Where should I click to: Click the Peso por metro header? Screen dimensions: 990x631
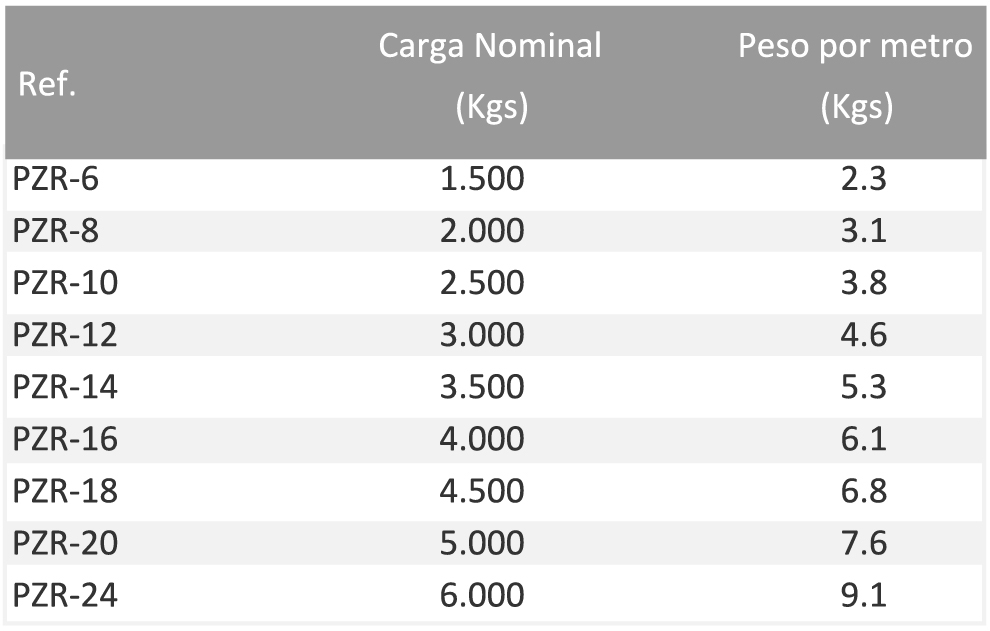click(x=856, y=75)
